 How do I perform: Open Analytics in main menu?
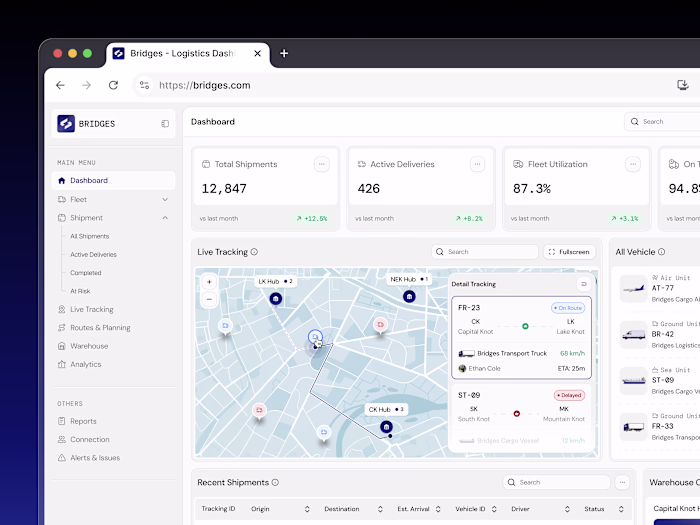(85, 364)
